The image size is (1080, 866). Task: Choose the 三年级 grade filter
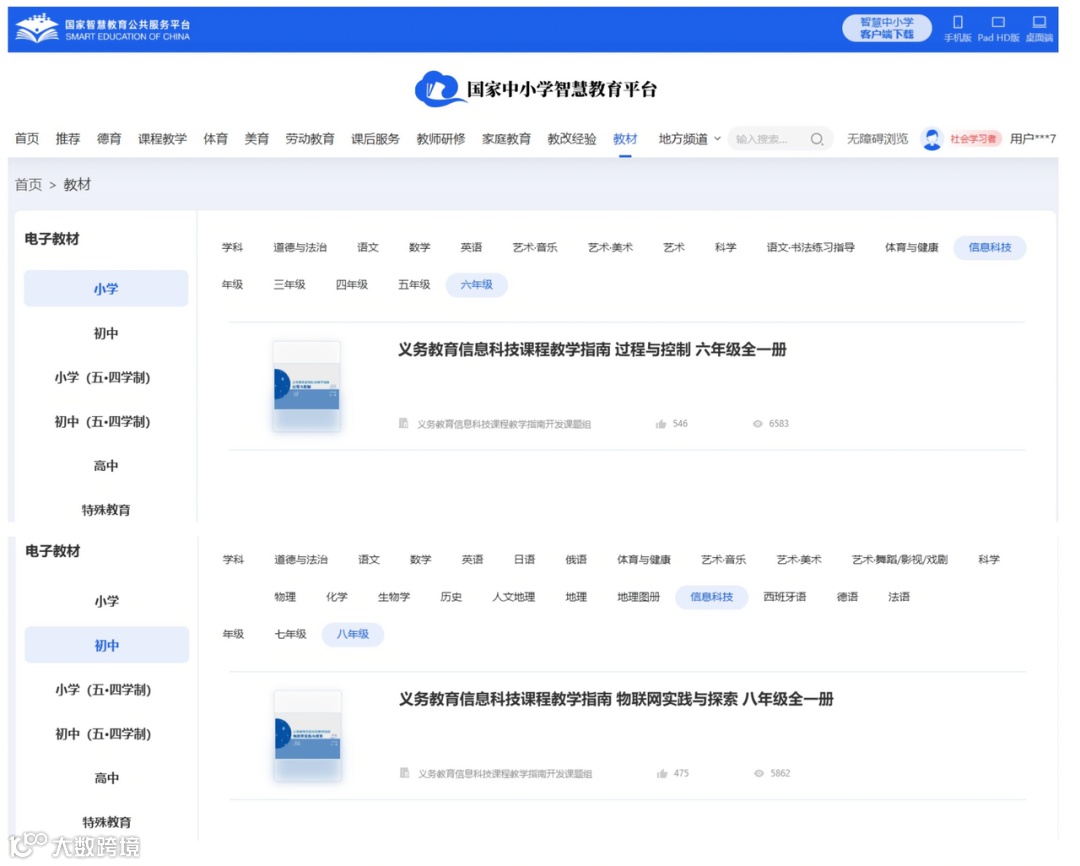coord(289,285)
